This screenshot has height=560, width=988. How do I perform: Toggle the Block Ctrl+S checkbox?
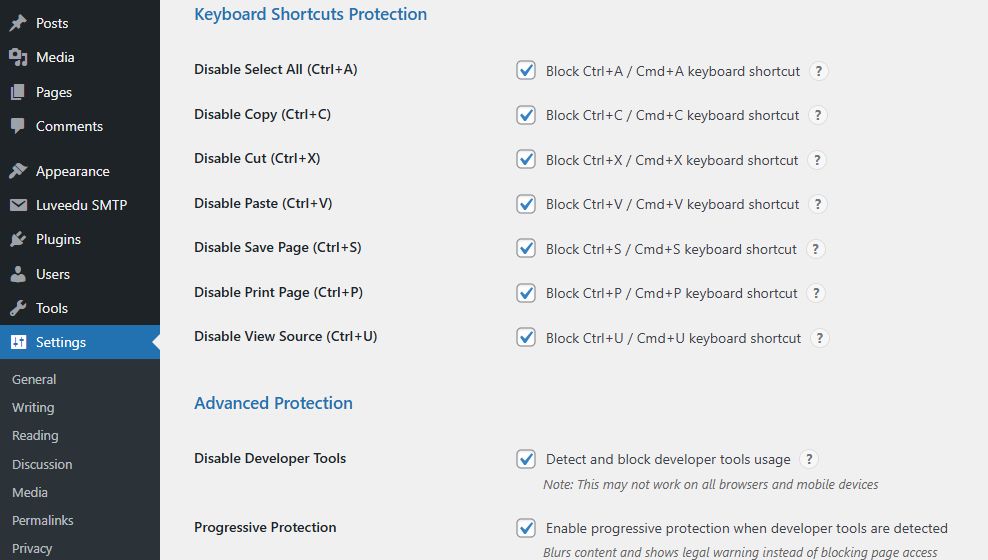coord(526,248)
